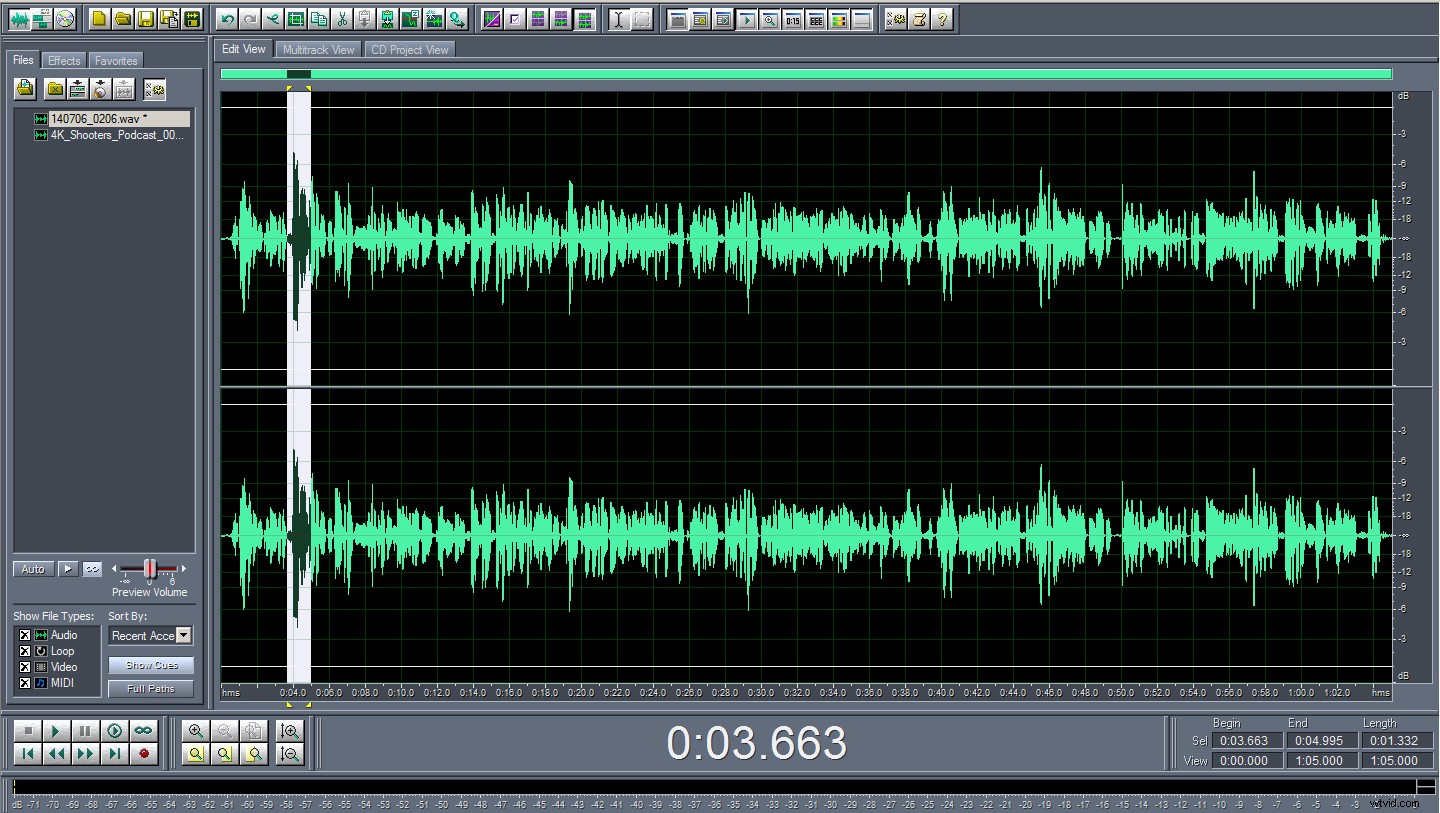The height and width of the screenshot is (813, 1440).
Task: Toggle the Loop file type checkbox
Action: coord(26,651)
